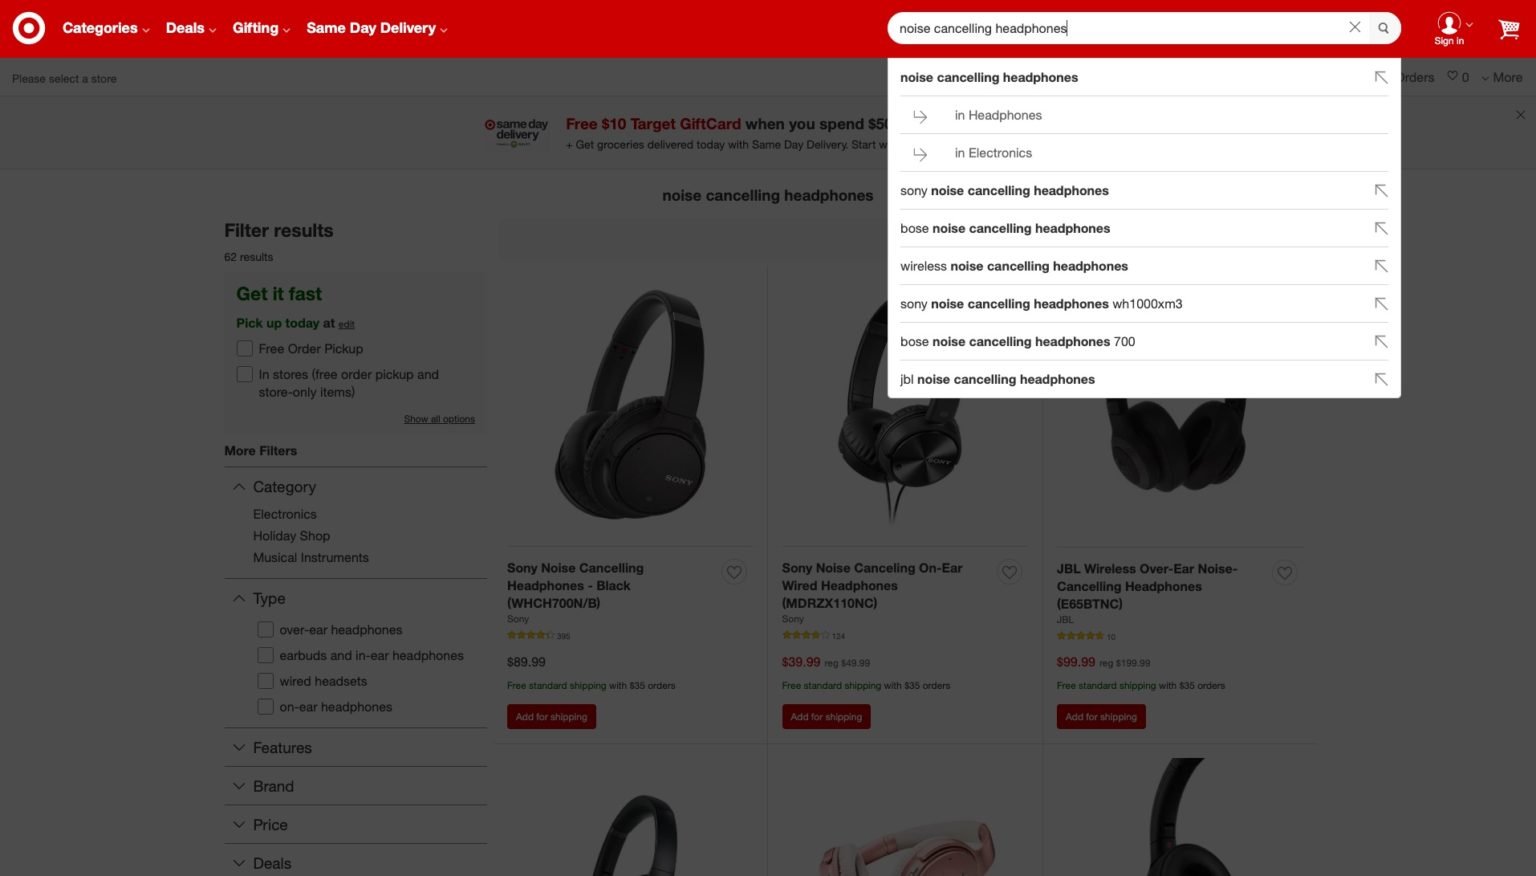Screen dimensions: 1536x876
Task: Click the pickup store 'edit' link
Action: coord(346,324)
